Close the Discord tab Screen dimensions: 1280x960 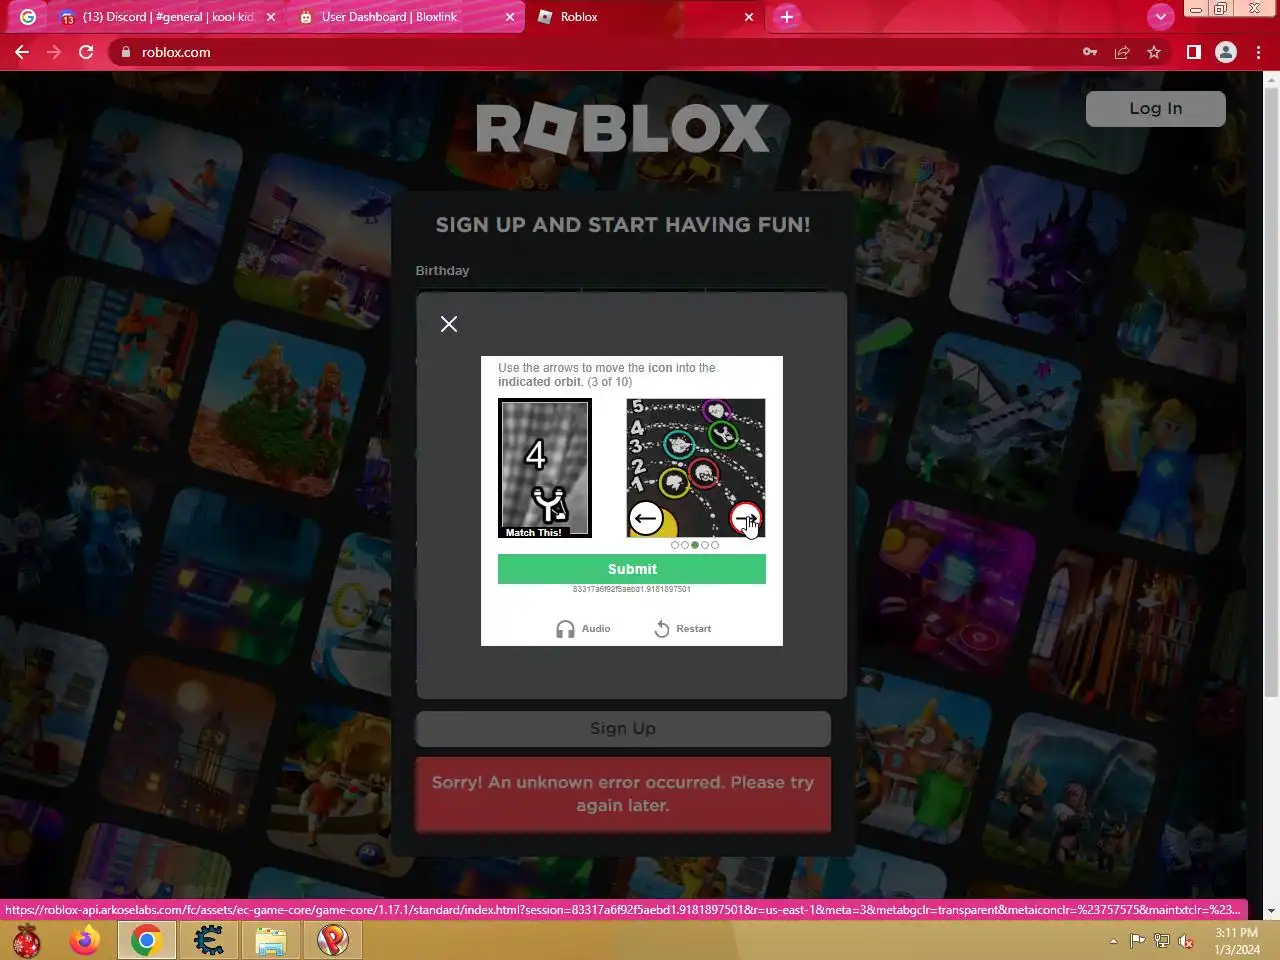tap(271, 17)
